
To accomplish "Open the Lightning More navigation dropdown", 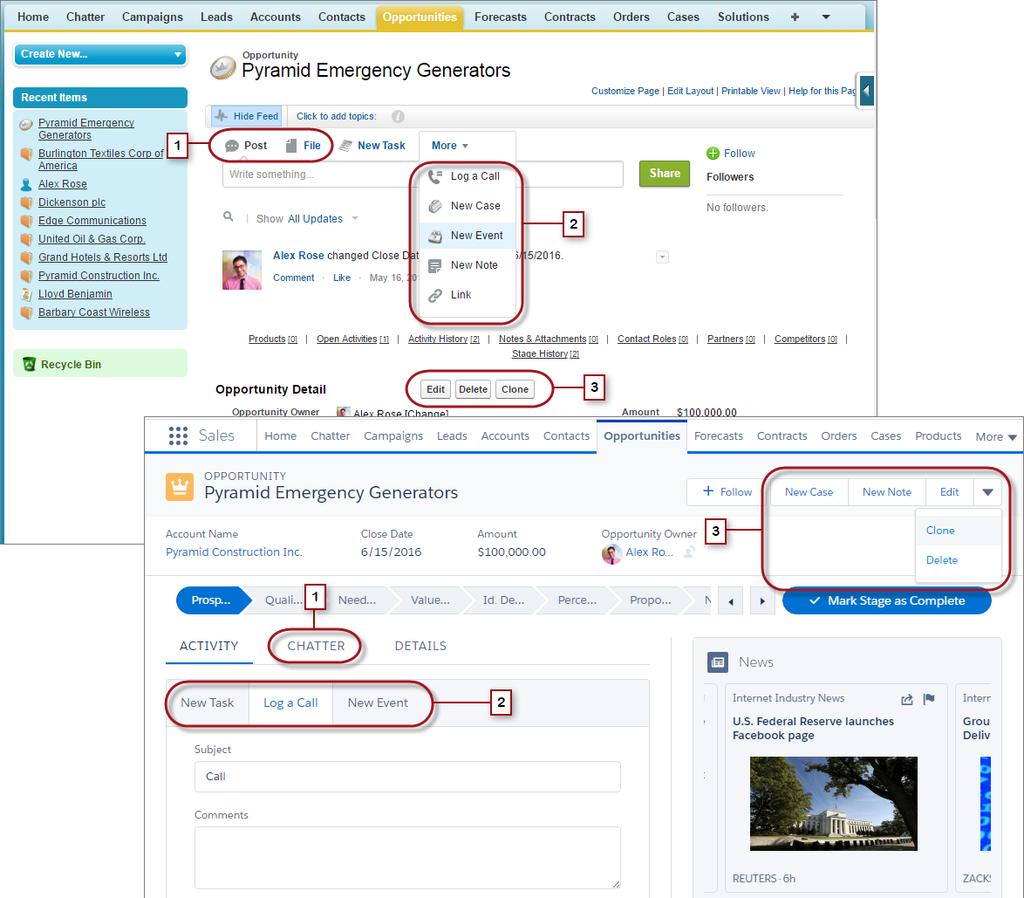I will point(995,436).
